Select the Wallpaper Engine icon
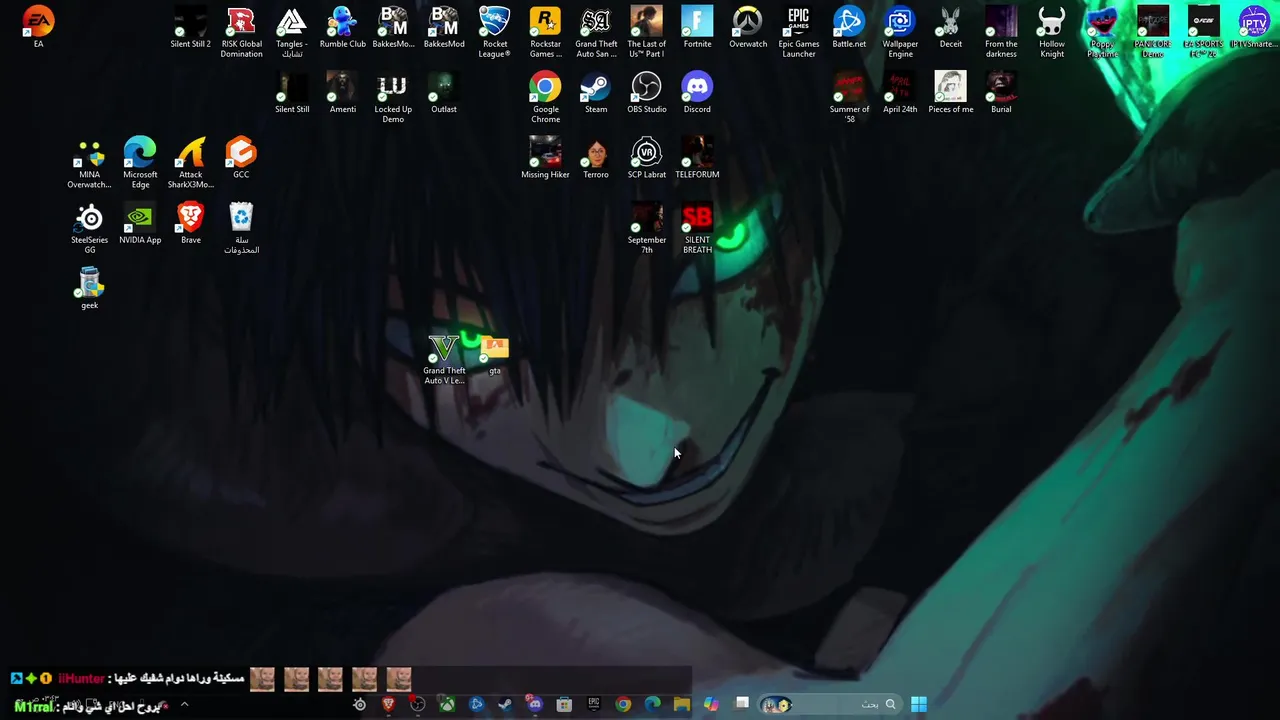The width and height of the screenshot is (1280, 720). click(900, 32)
